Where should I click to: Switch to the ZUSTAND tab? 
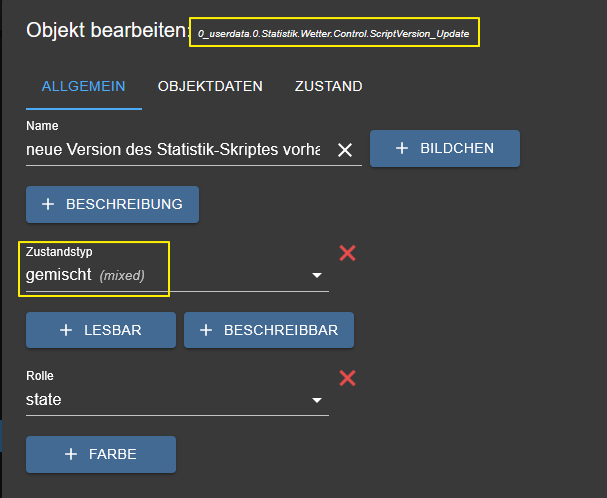coord(328,87)
